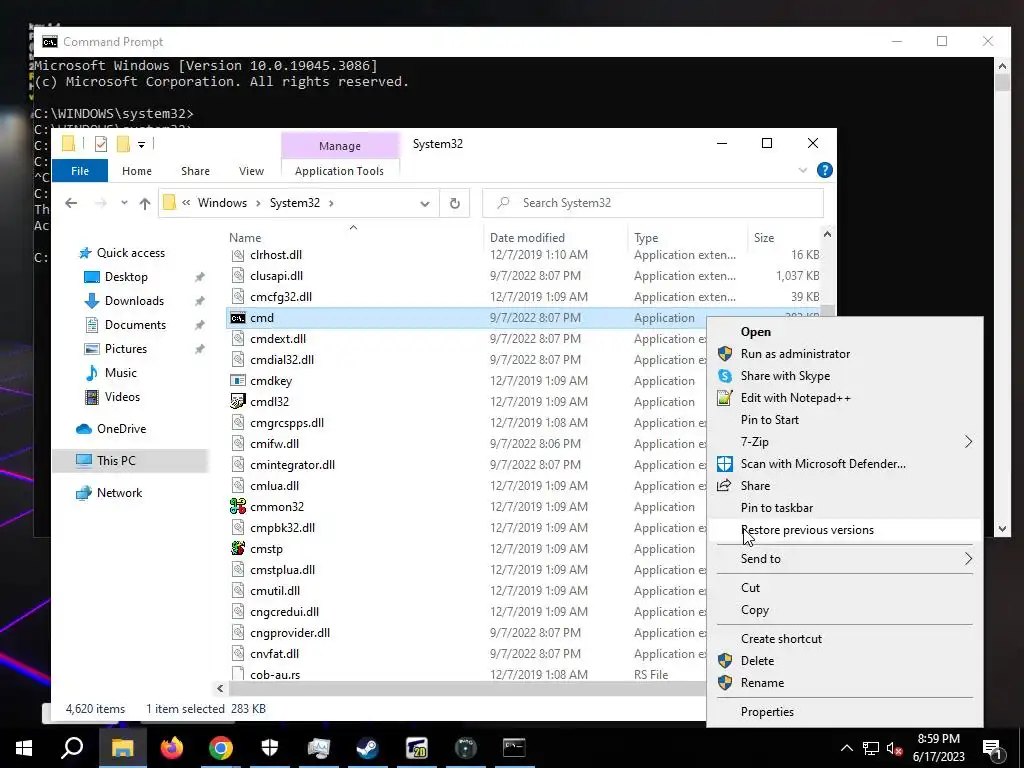Open Steam from the taskbar

[x=368, y=748]
